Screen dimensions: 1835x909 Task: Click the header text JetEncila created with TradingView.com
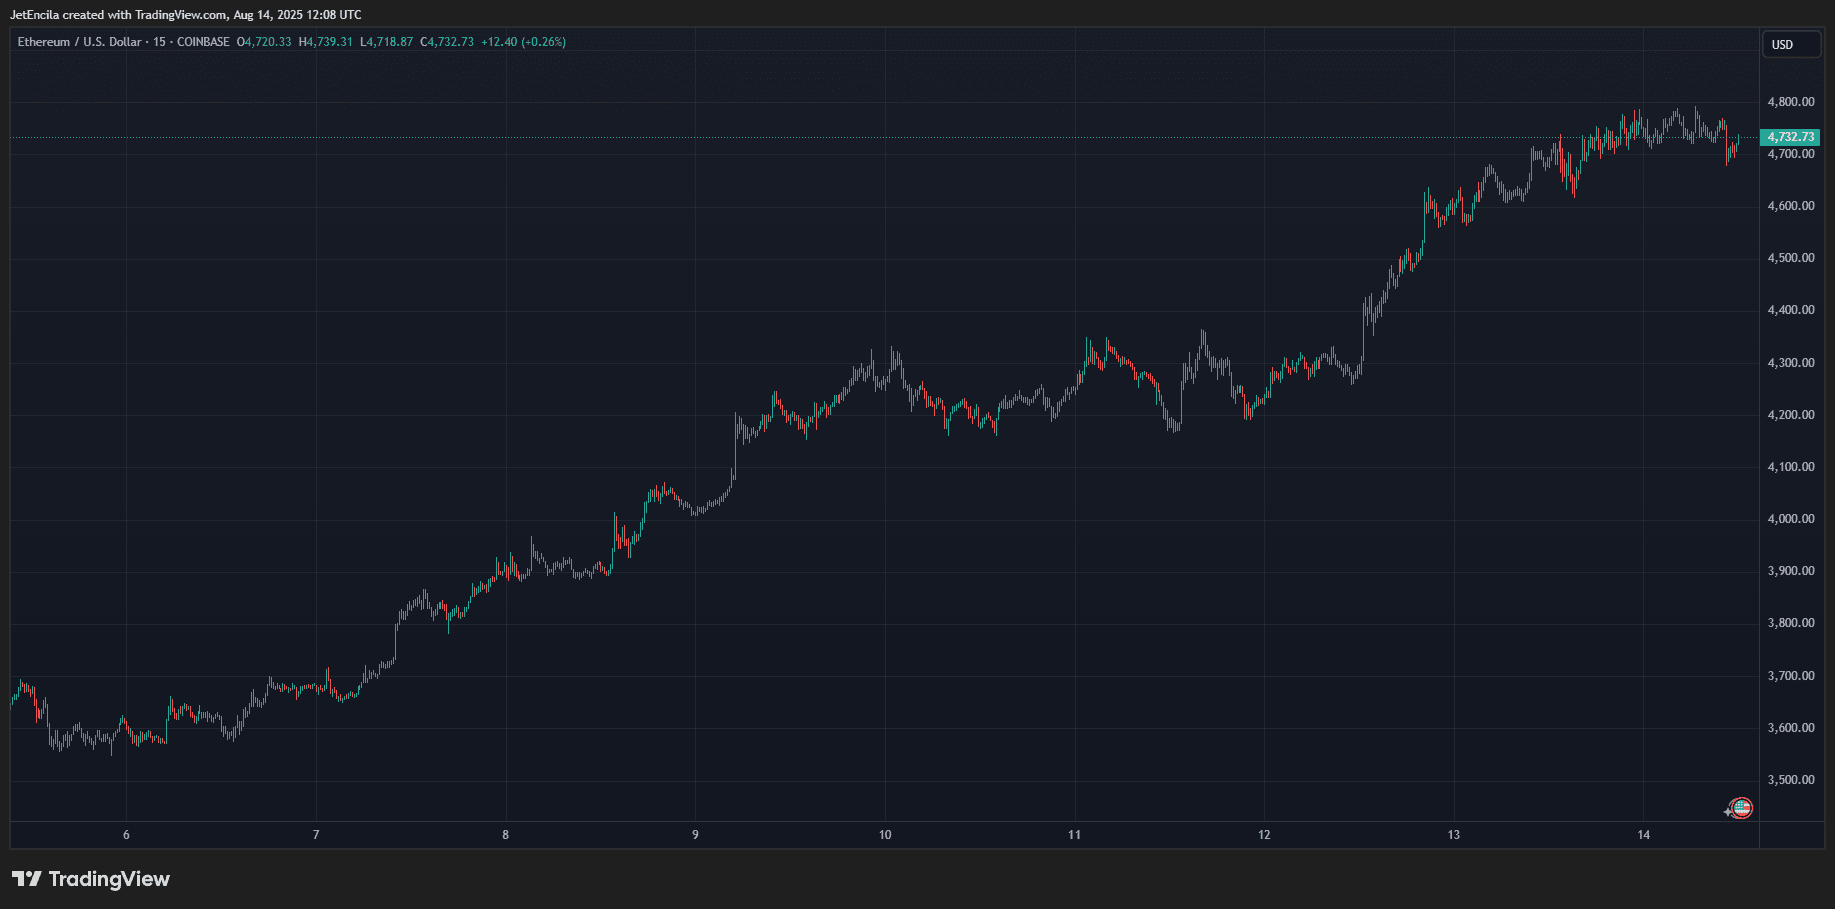(x=118, y=15)
